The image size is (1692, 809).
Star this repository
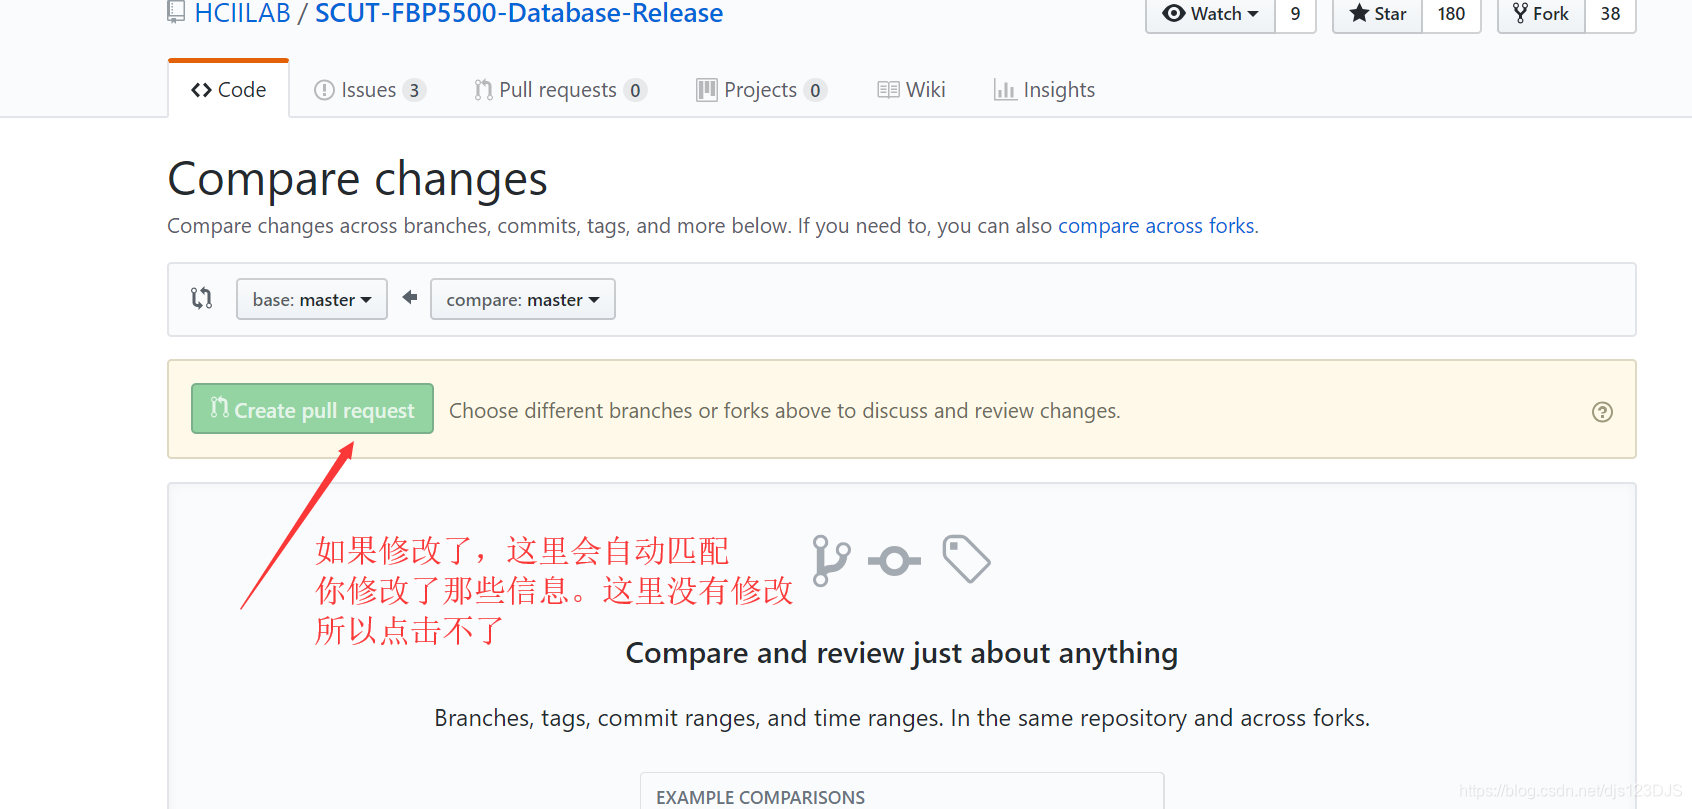1377,14
